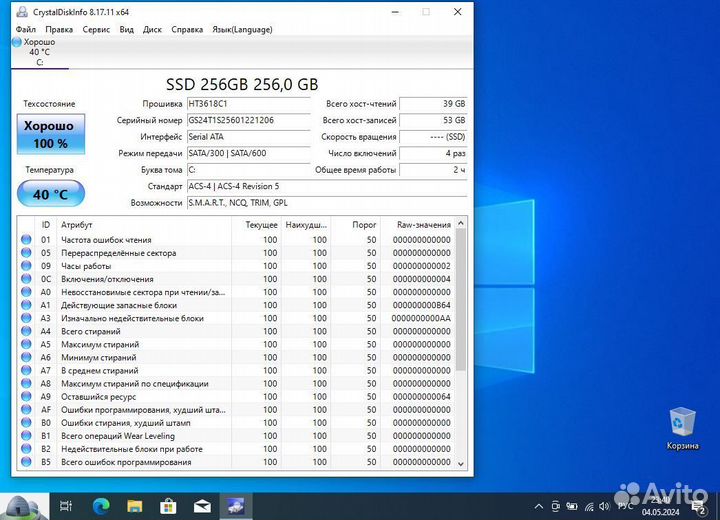Click the network tray icon
Screen dimensions: 720x520
[x=589, y=506]
